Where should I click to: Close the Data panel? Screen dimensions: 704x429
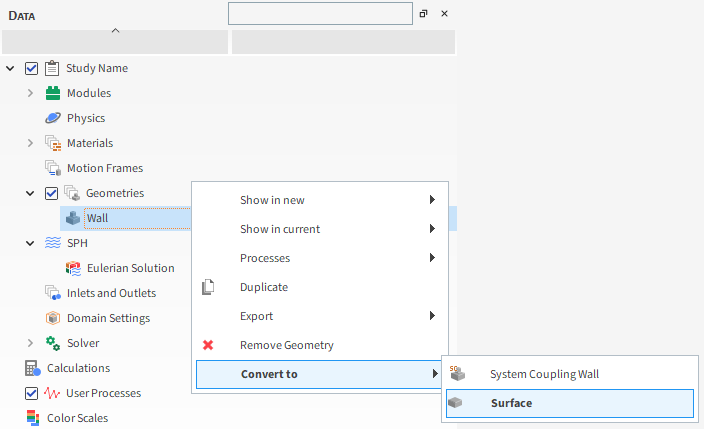[444, 13]
